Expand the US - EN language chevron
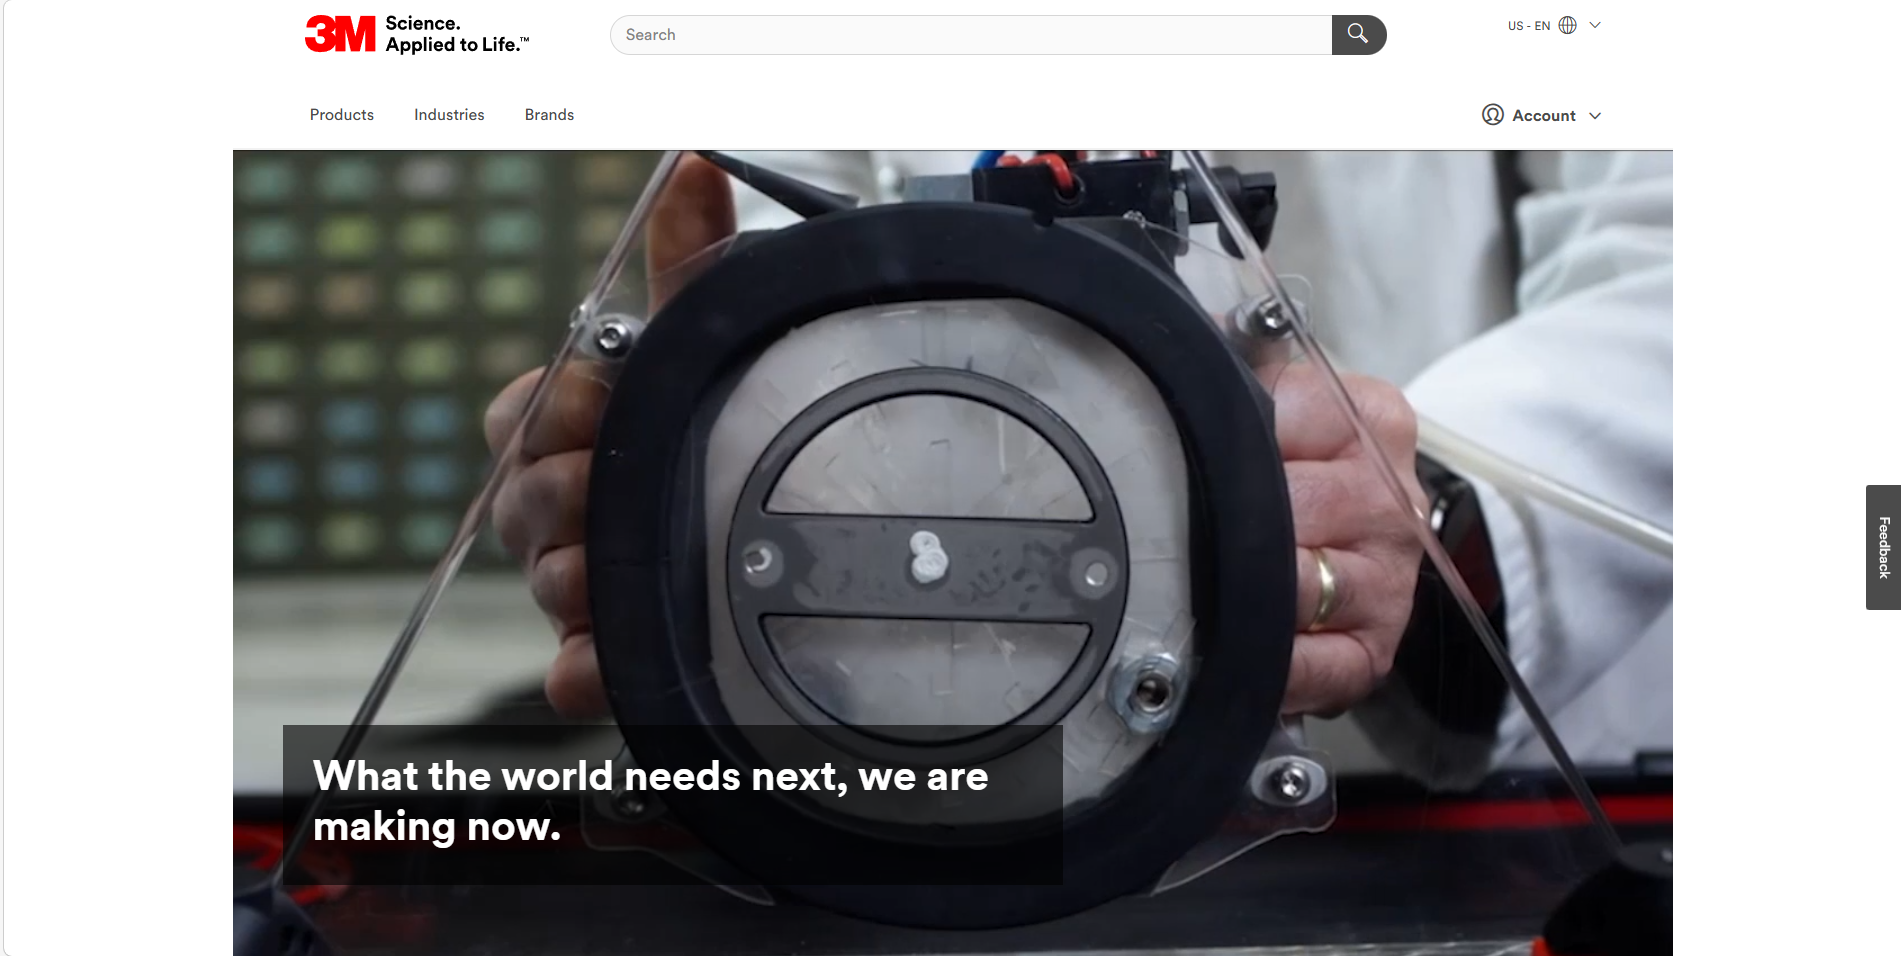 point(1595,26)
